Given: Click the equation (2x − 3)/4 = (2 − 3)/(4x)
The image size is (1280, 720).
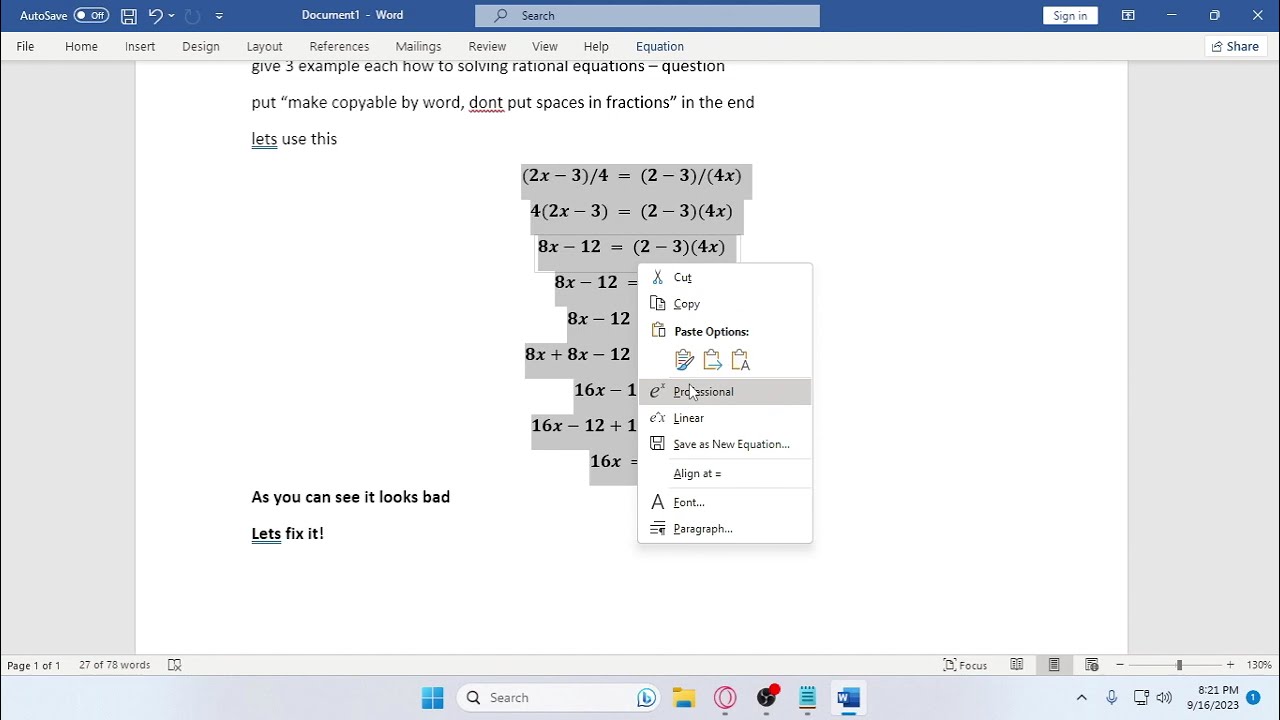Looking at the screenshot, I should pos(632,176).
